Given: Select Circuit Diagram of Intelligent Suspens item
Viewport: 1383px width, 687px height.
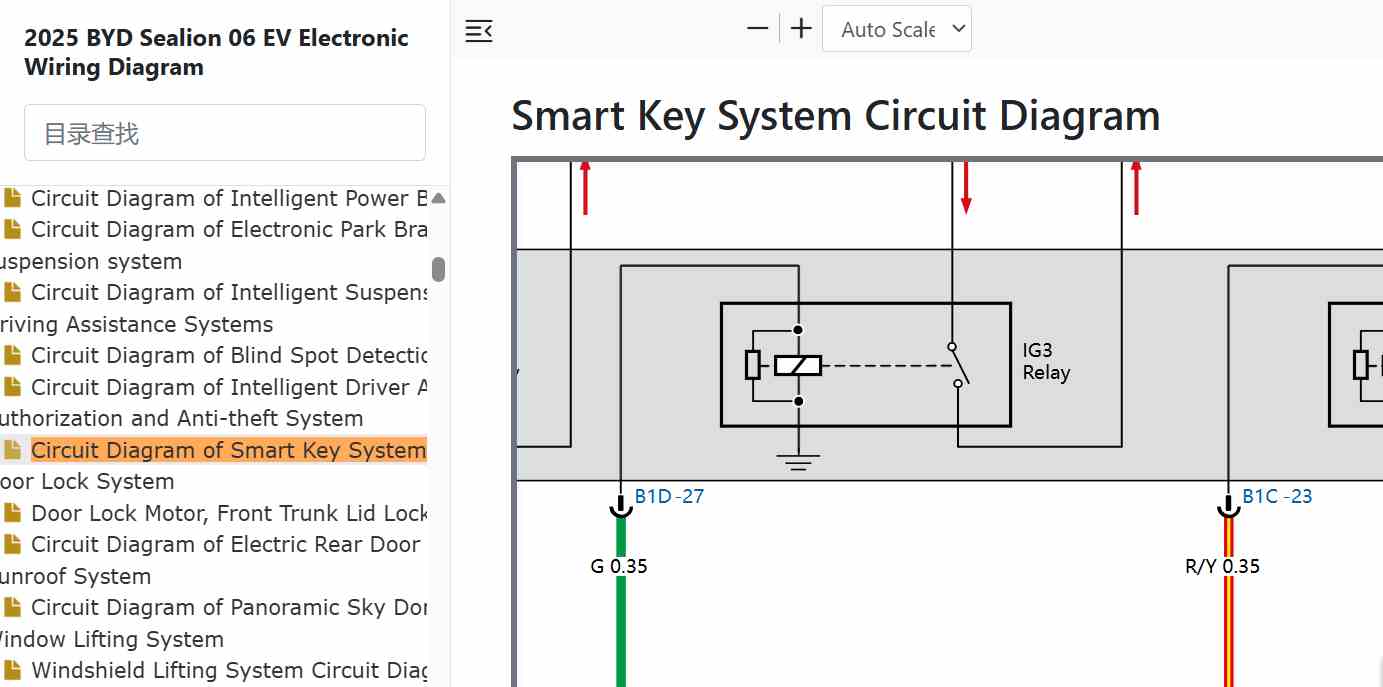Looking at the screenshot, I should (x=229, y=292).
